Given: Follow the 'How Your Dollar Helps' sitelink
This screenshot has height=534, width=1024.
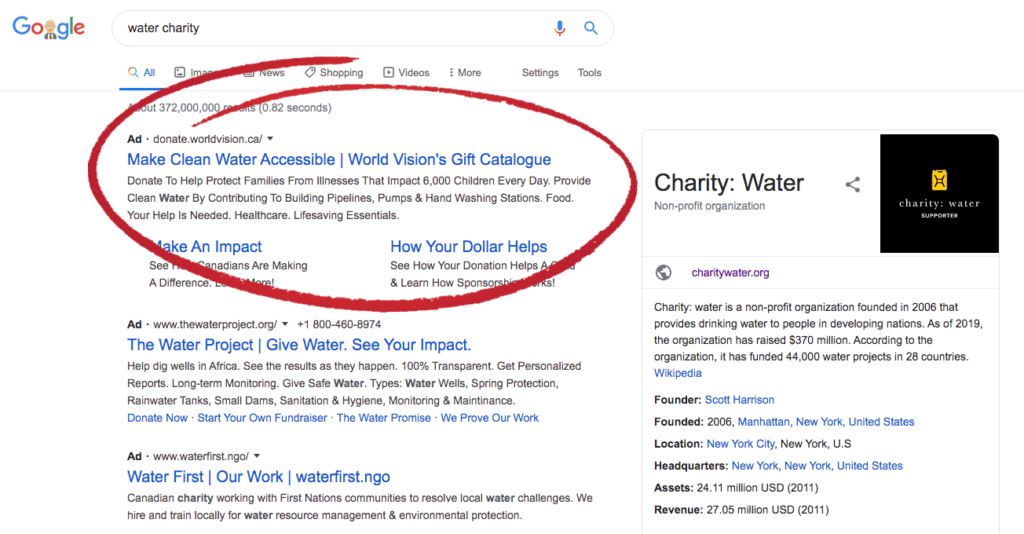Looking at the screenshot, I should tap(468, 247).
